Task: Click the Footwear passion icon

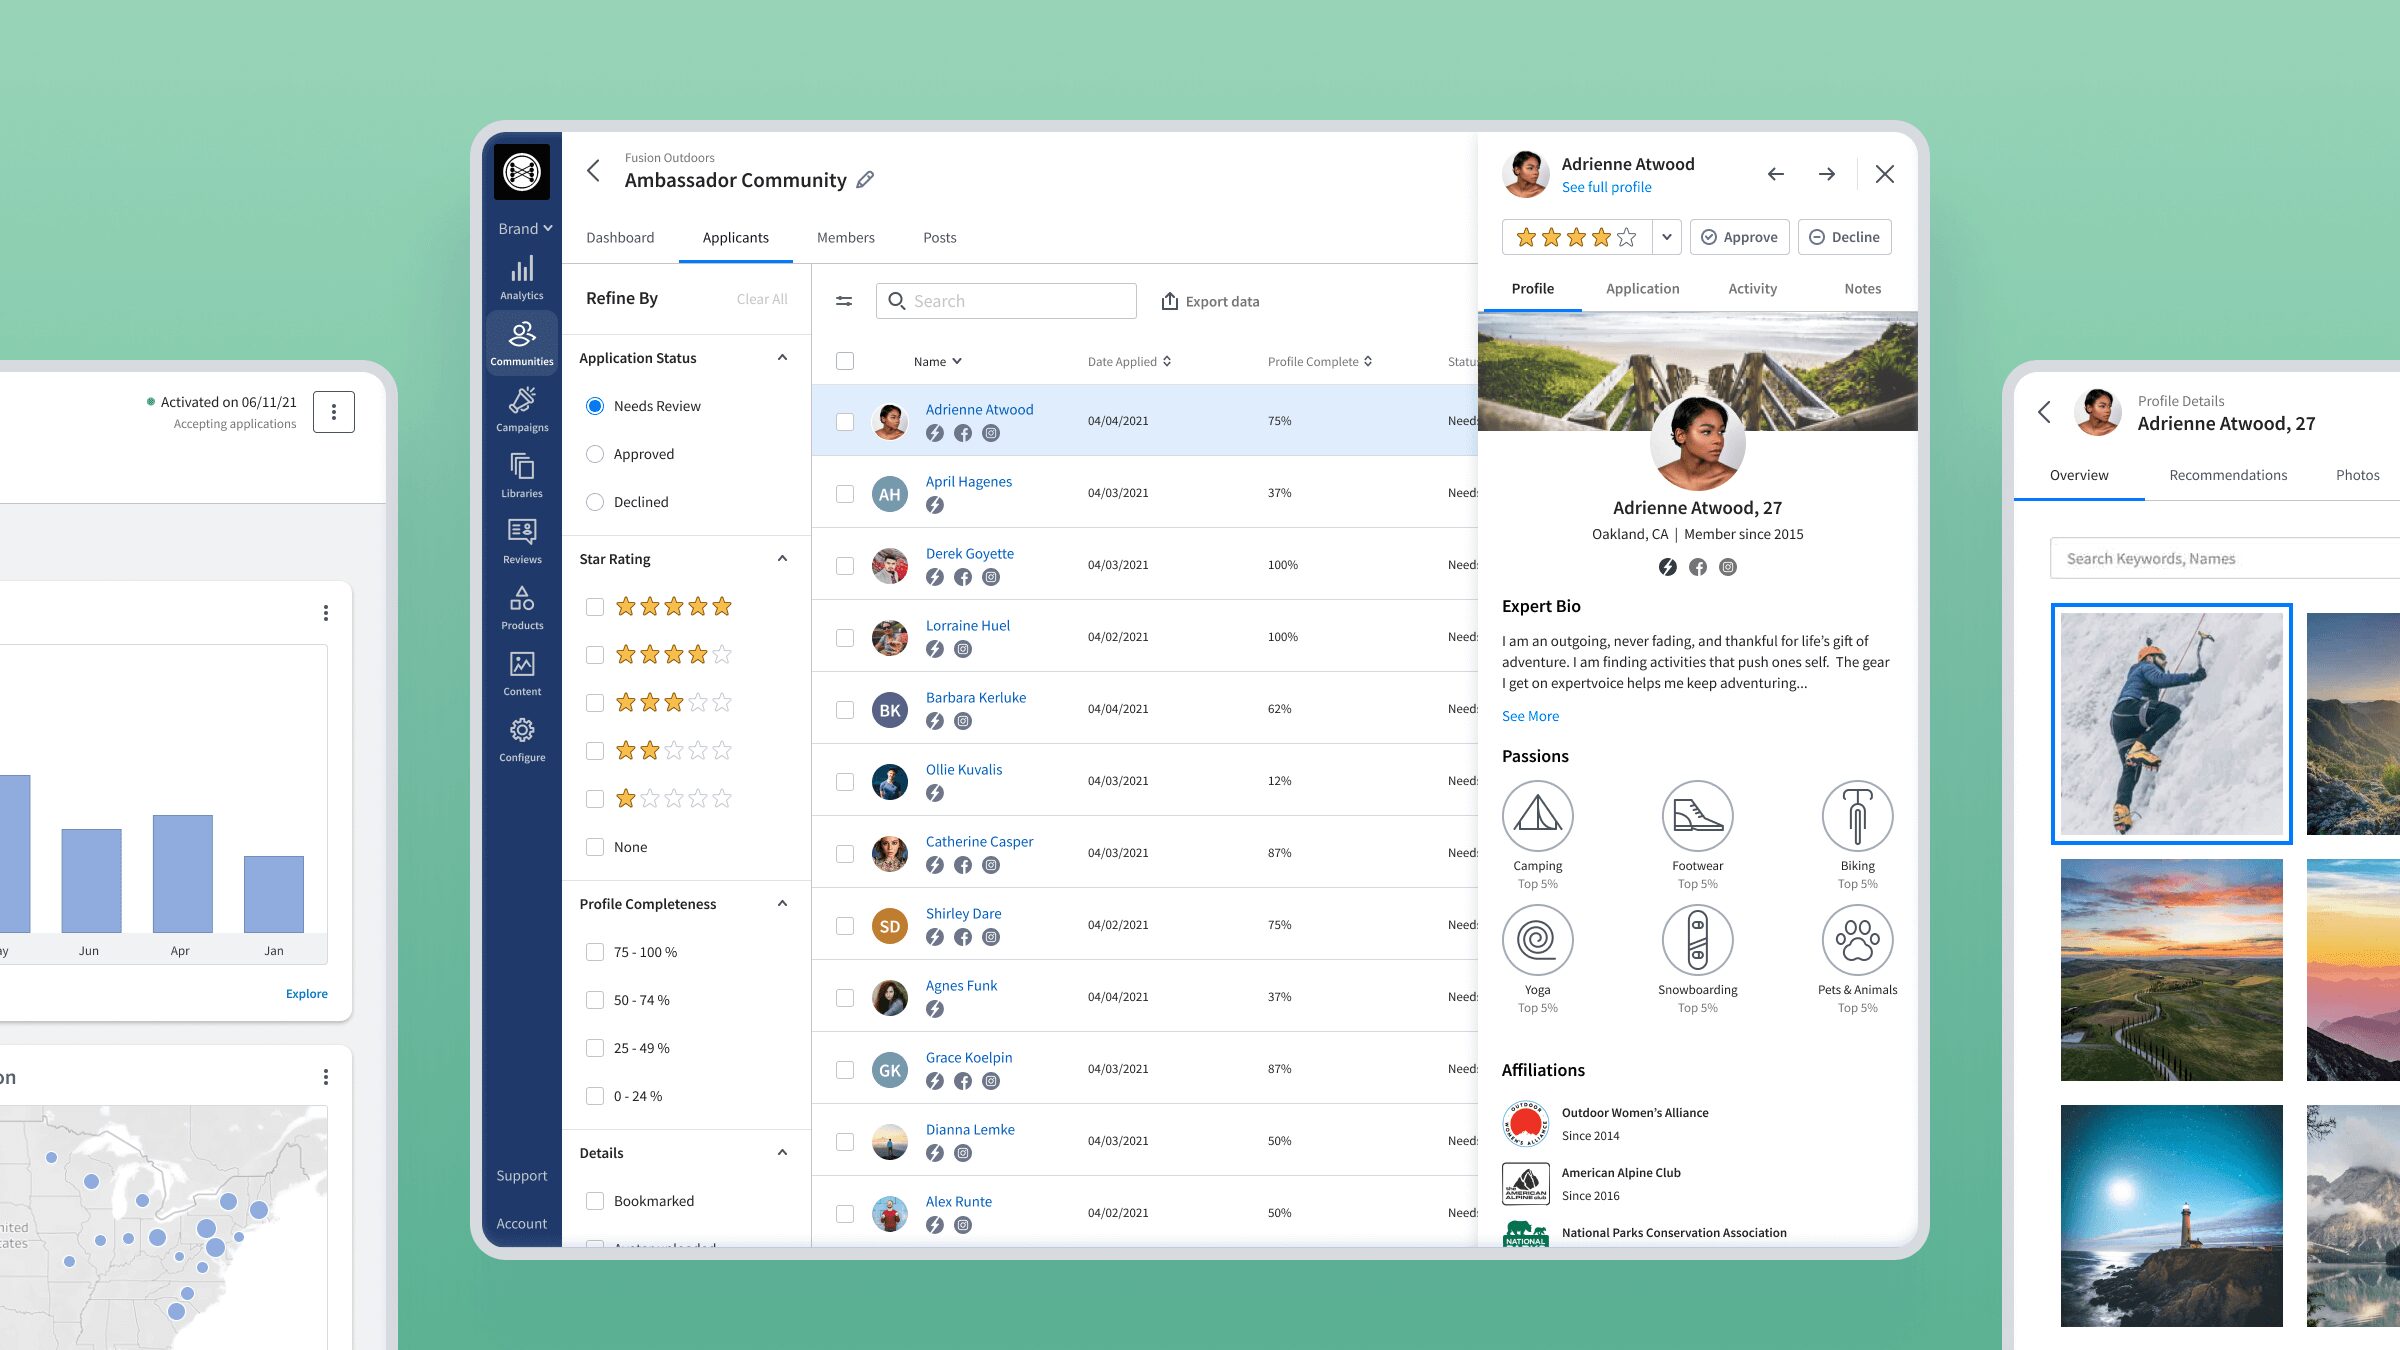Action: 1698,816
